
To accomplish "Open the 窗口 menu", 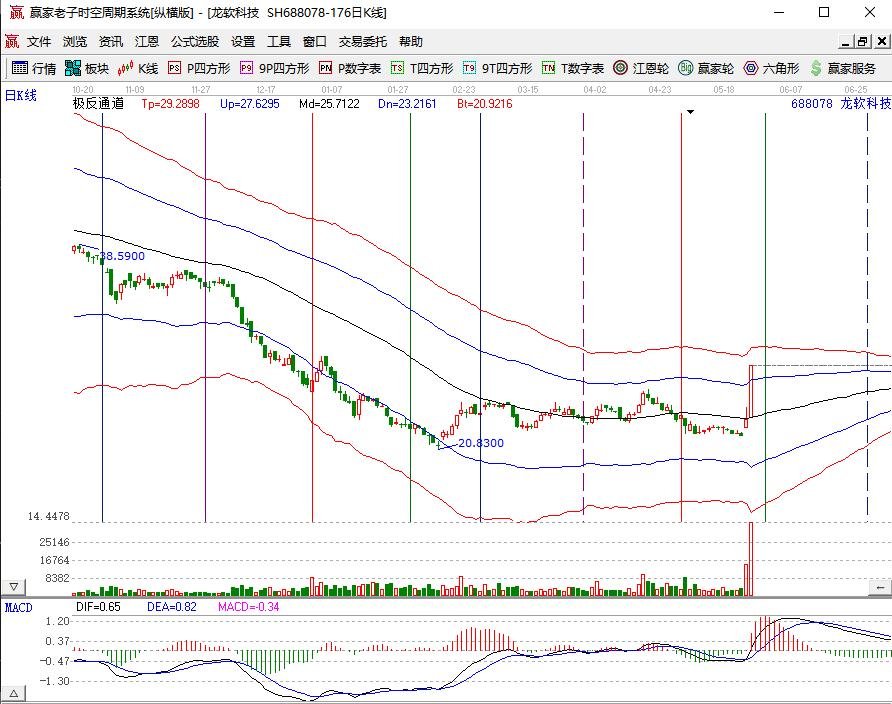I will pyautogui.click(x=315, y=42).
